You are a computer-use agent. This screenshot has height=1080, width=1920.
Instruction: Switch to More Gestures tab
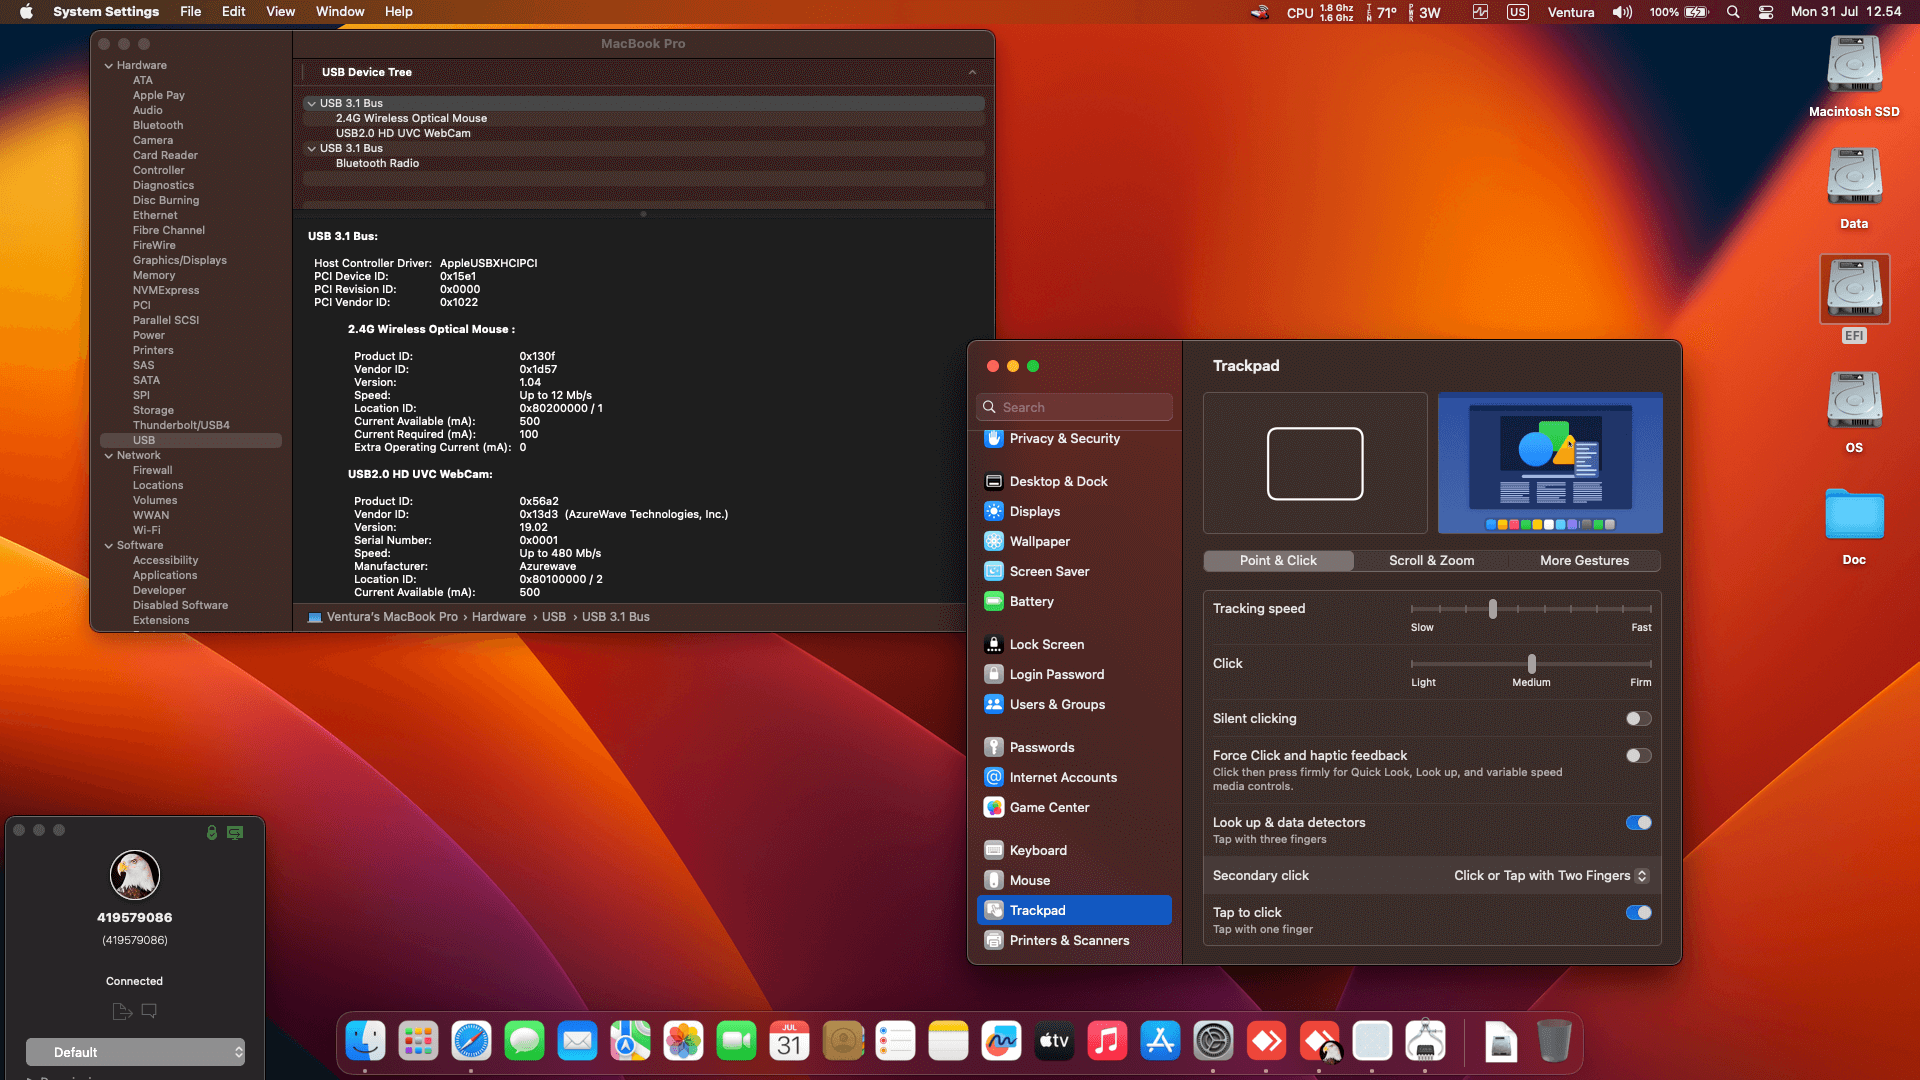(x=1584, y=560)
